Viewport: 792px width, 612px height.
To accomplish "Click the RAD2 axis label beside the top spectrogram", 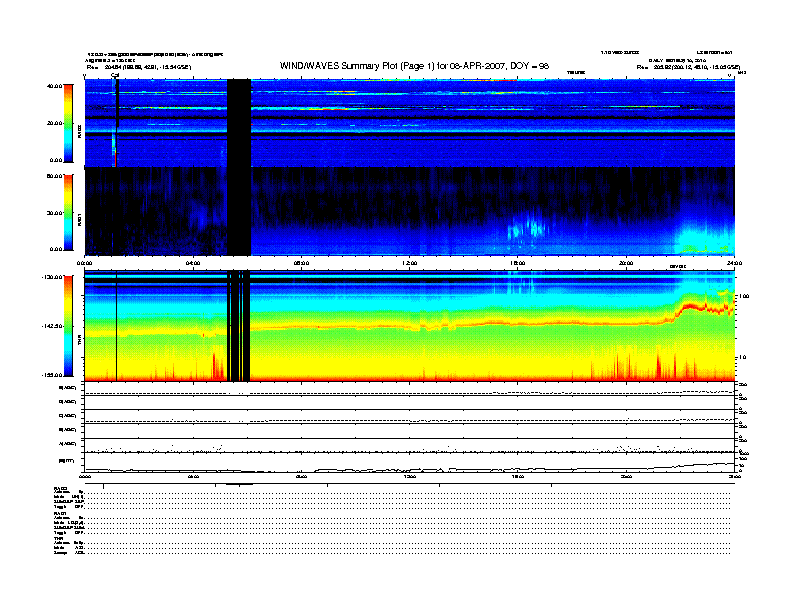I will pos(79,131).
